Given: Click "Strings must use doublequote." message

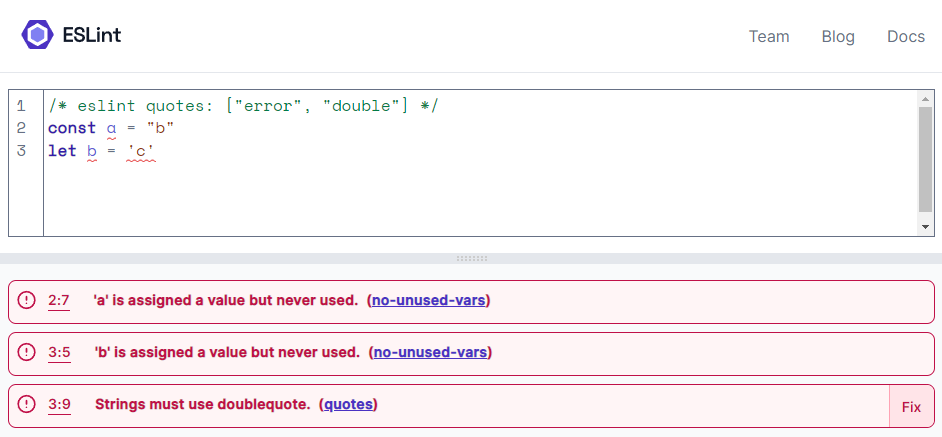Looking at the screenshot, I should pyautogui.click(x=202, y=405).
